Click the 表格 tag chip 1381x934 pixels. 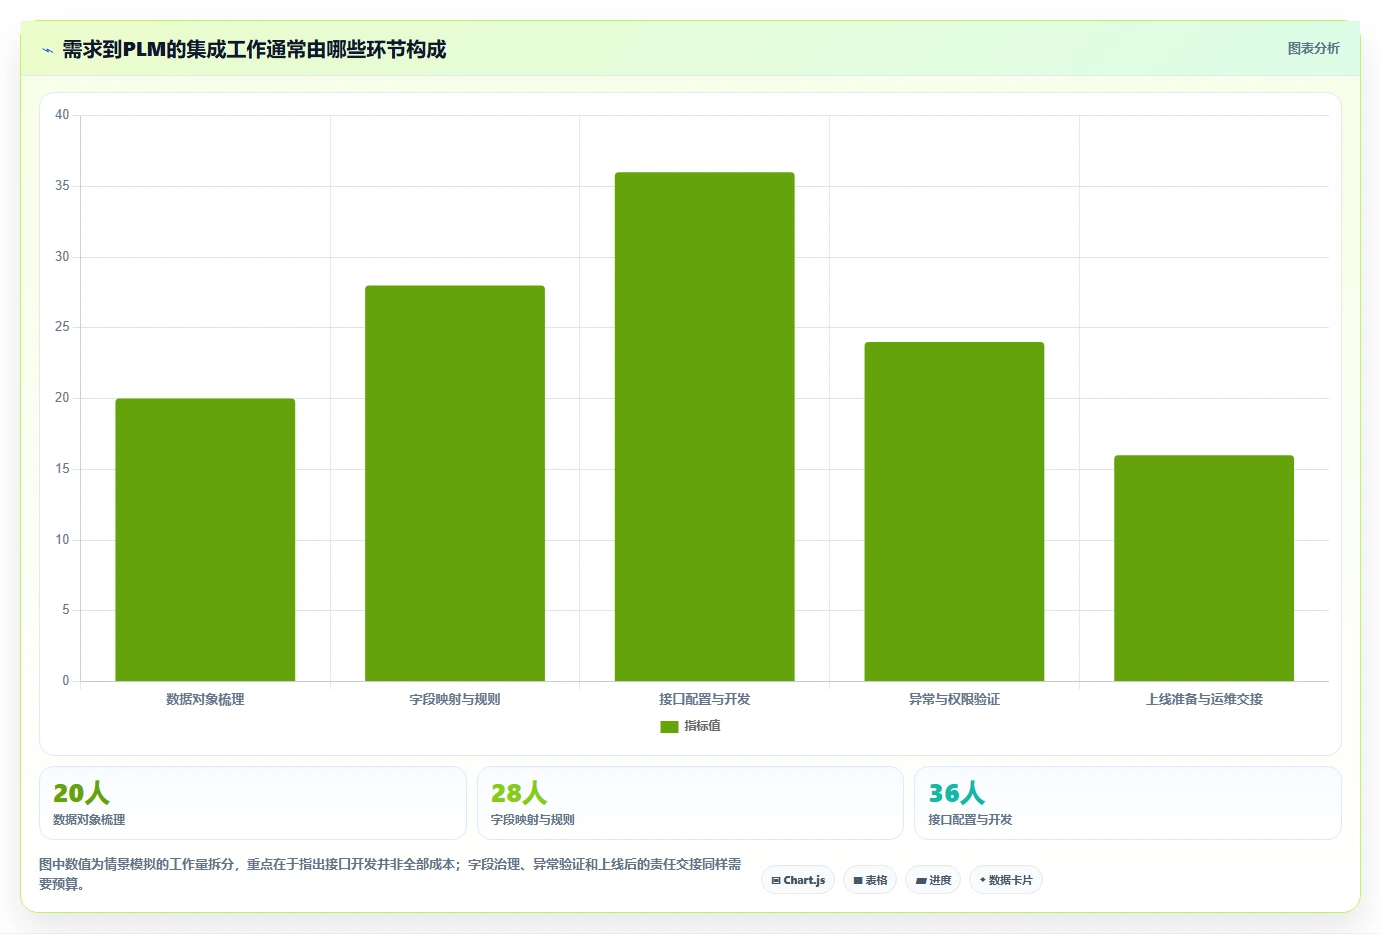(x=870, y=880)
